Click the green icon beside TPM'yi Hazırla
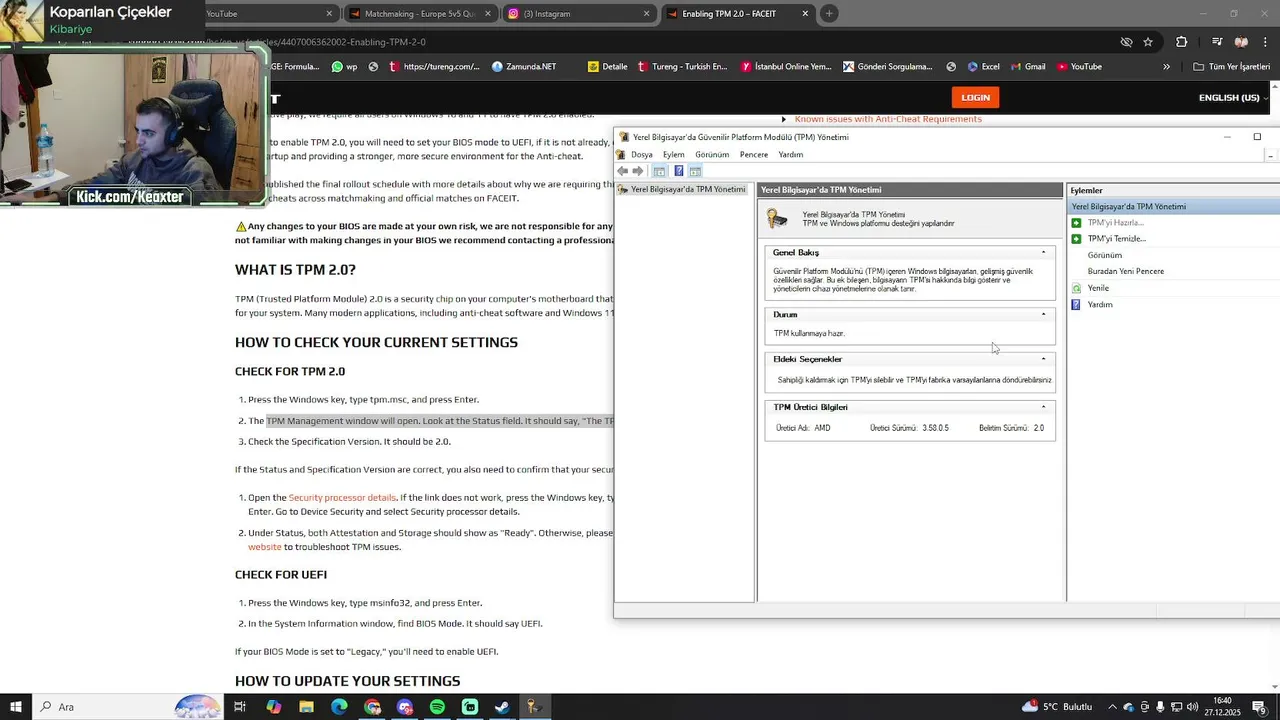1280x720 pixels. pos(1076,223)
